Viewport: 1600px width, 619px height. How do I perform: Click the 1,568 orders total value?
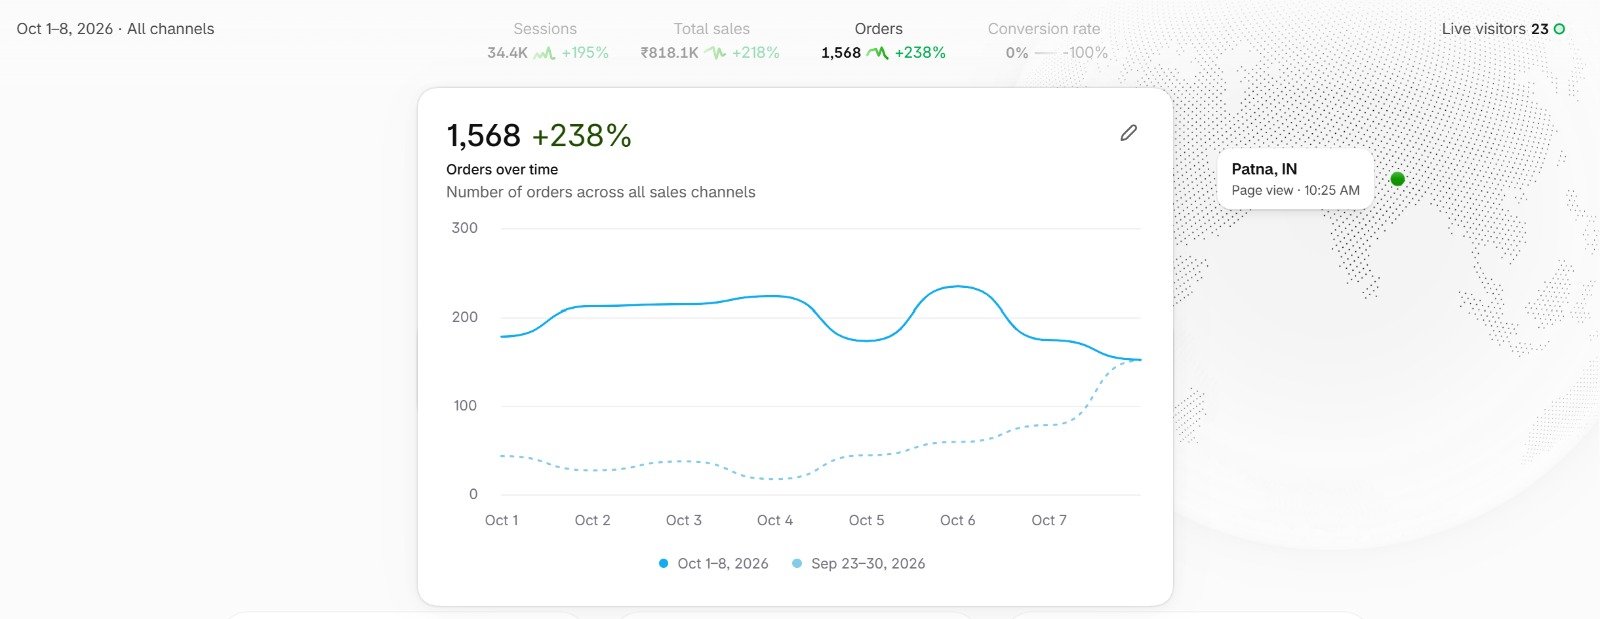483,135
